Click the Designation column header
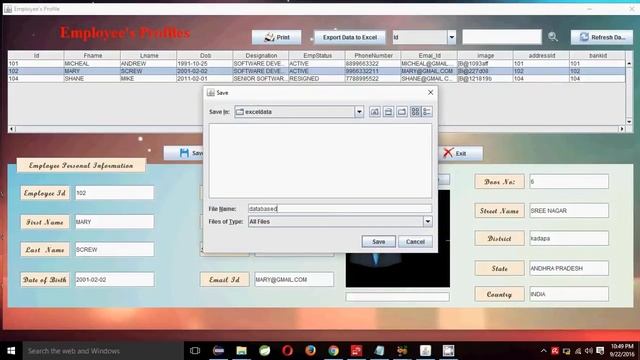The image size is (640, 360). [x=261, y=55]
